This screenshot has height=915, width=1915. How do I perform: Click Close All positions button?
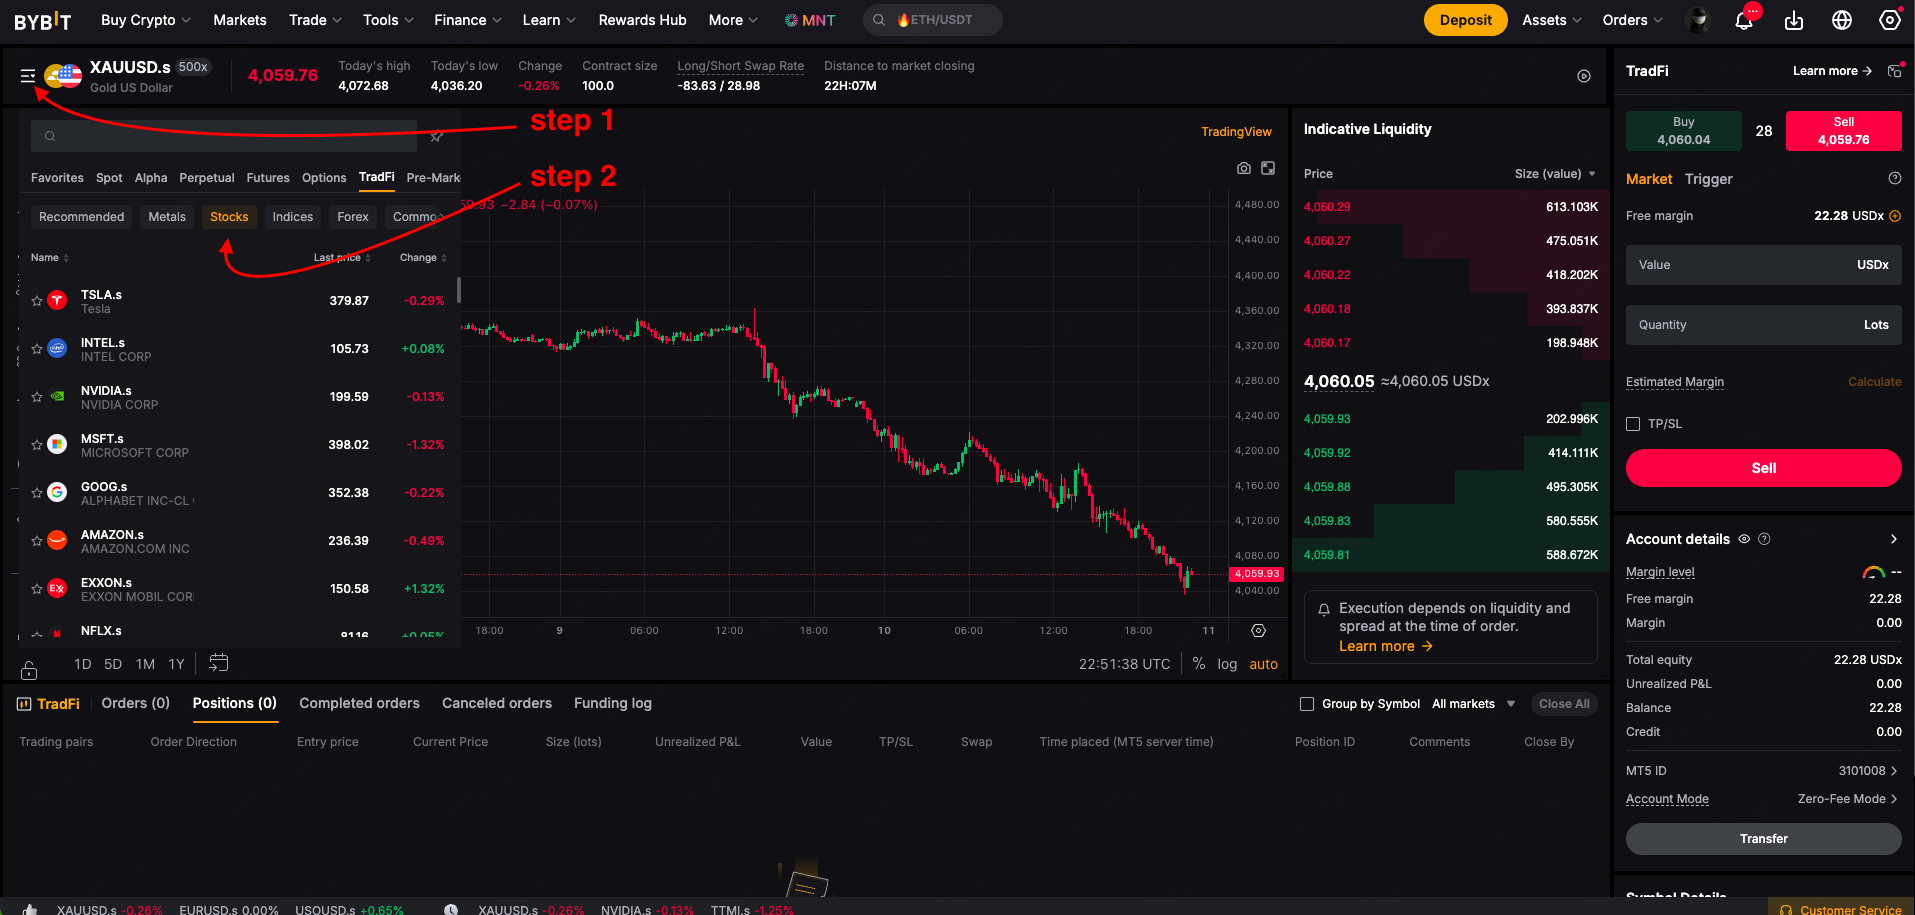pos(1564,704)
